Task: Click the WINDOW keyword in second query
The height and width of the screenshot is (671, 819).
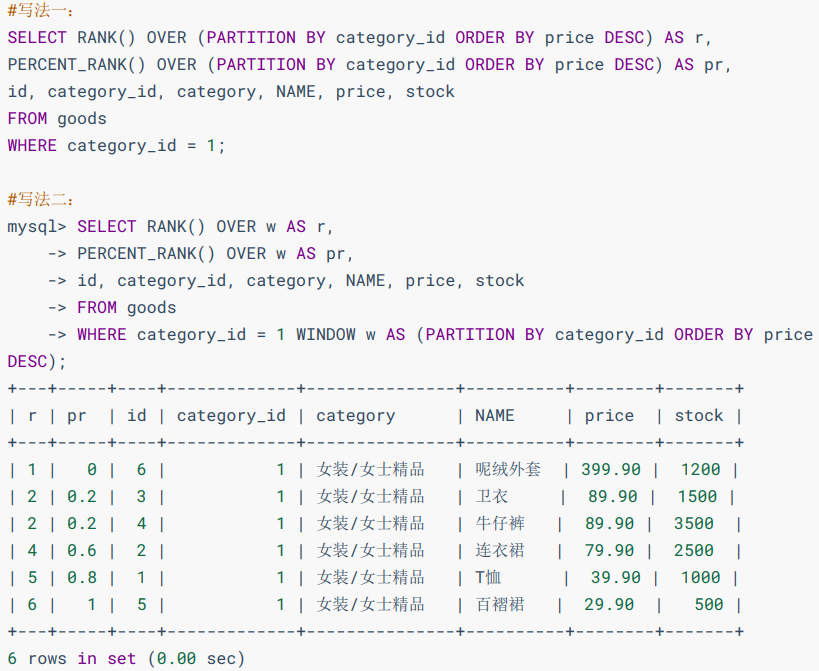Action: pyautogui.click(x=326, y=334)
